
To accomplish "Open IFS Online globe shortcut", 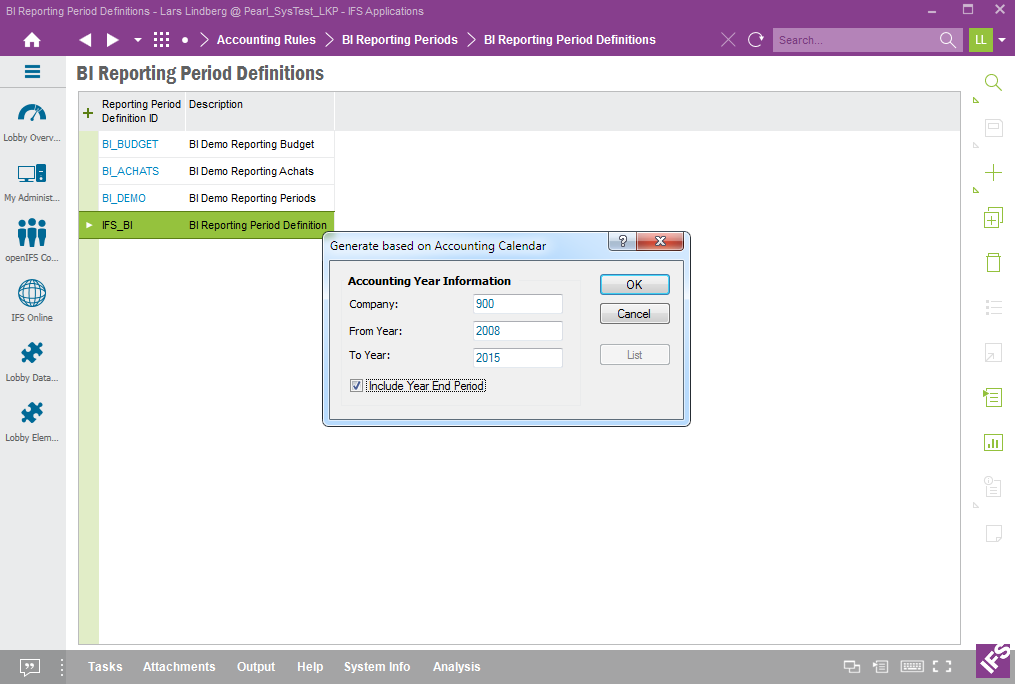I will [x=32, y=301].
